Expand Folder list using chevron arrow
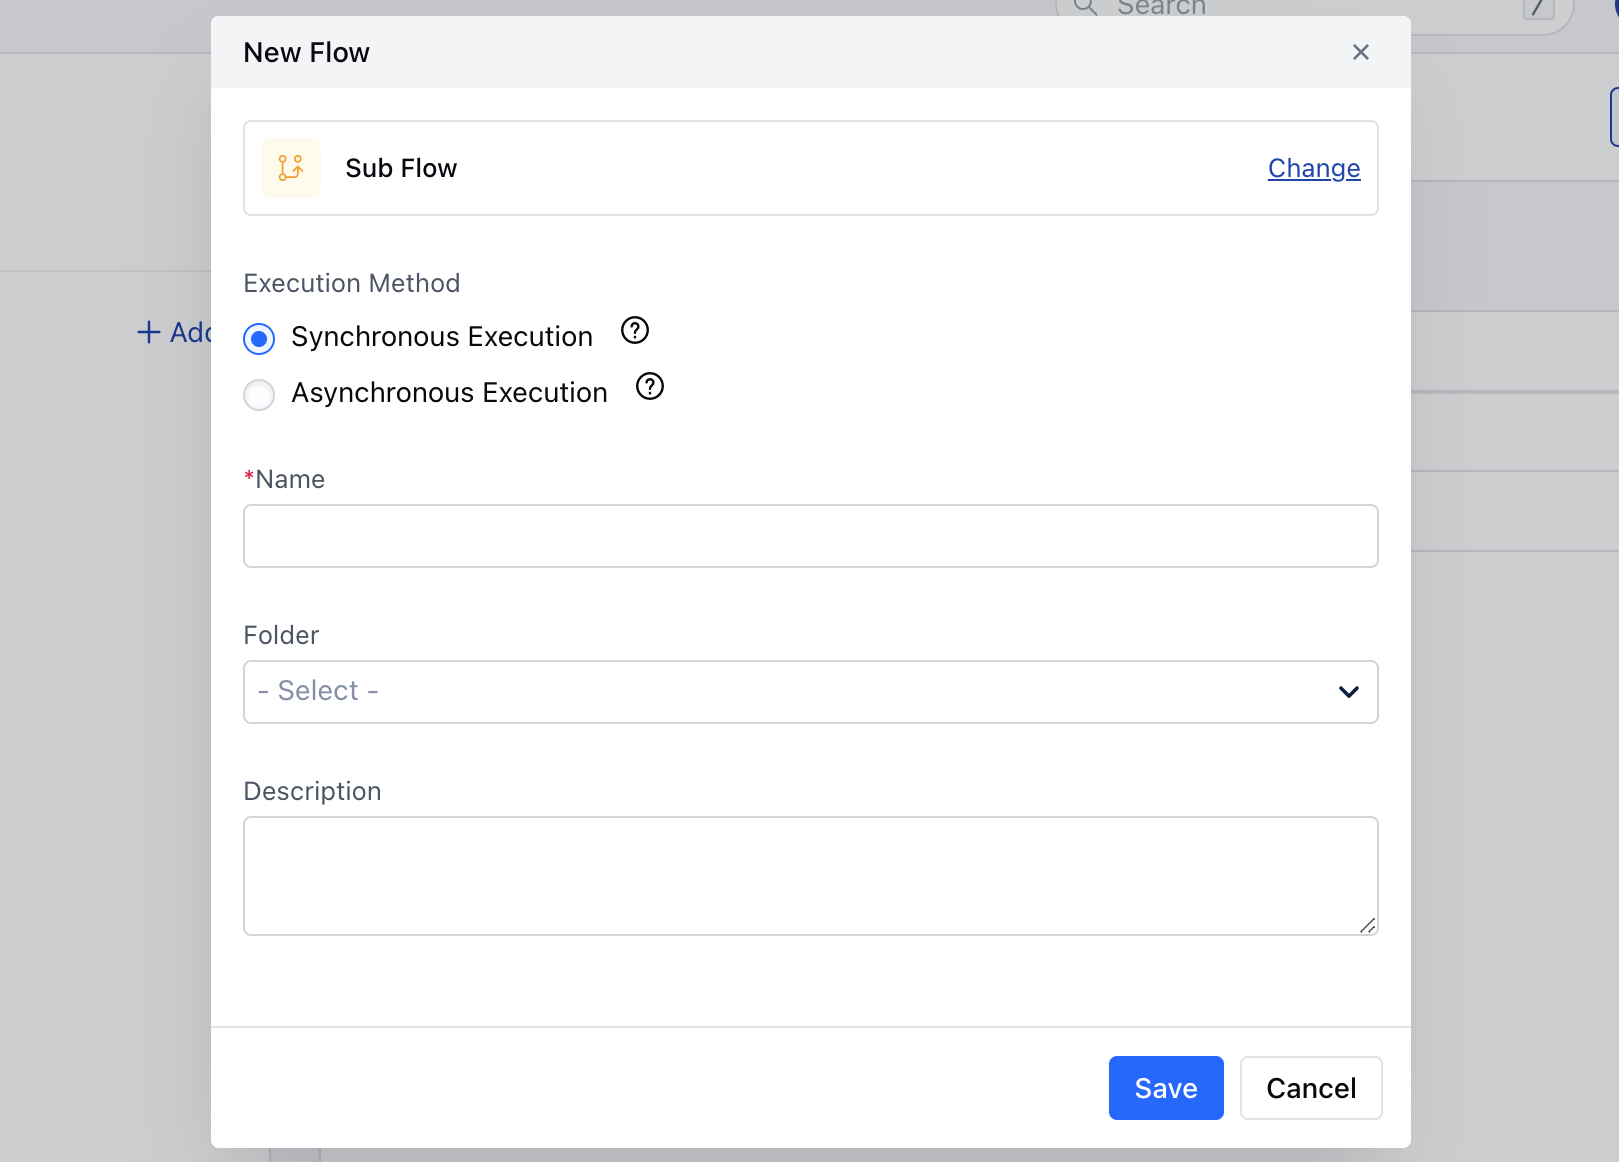1619x1162 pixels. point(1348,692)
